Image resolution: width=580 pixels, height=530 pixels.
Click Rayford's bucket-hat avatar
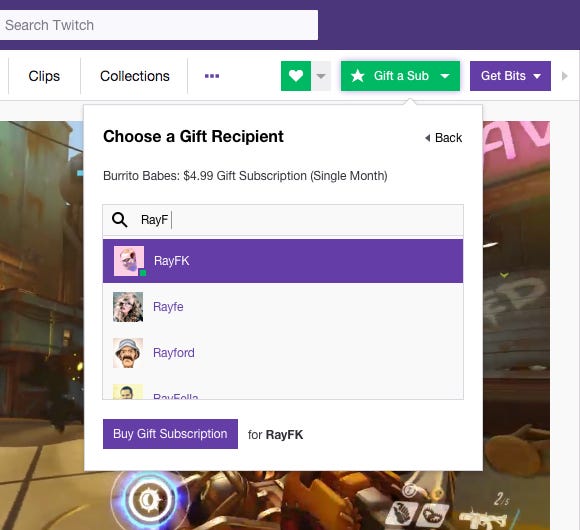[128, 353]
